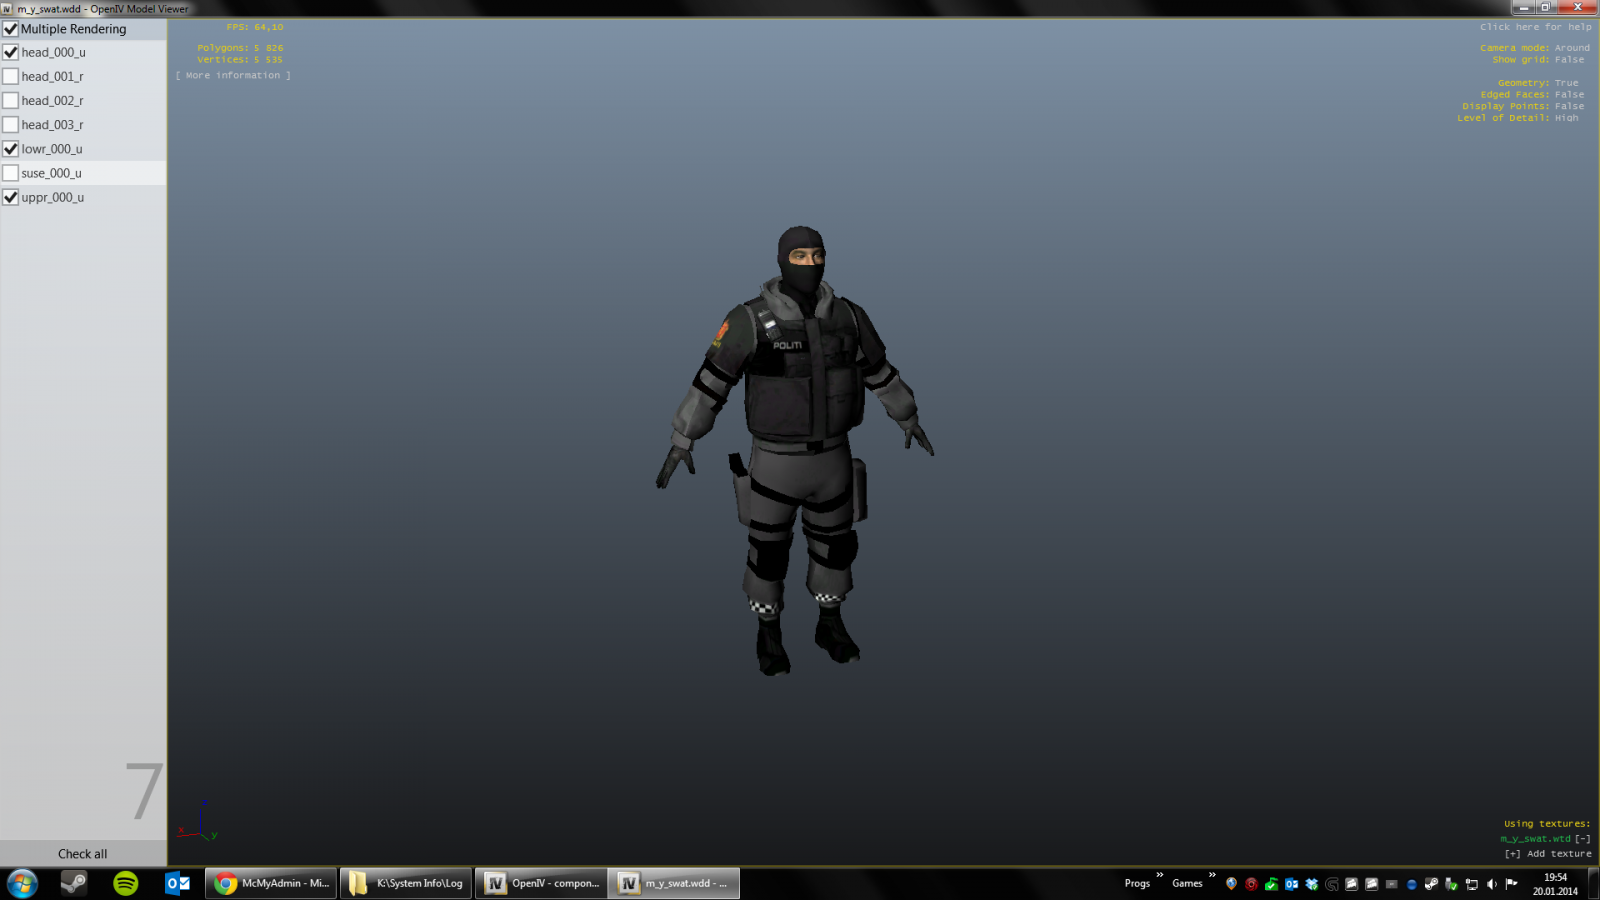Click the Add texture link
1600x900 pixels.
pos(1548,853)
